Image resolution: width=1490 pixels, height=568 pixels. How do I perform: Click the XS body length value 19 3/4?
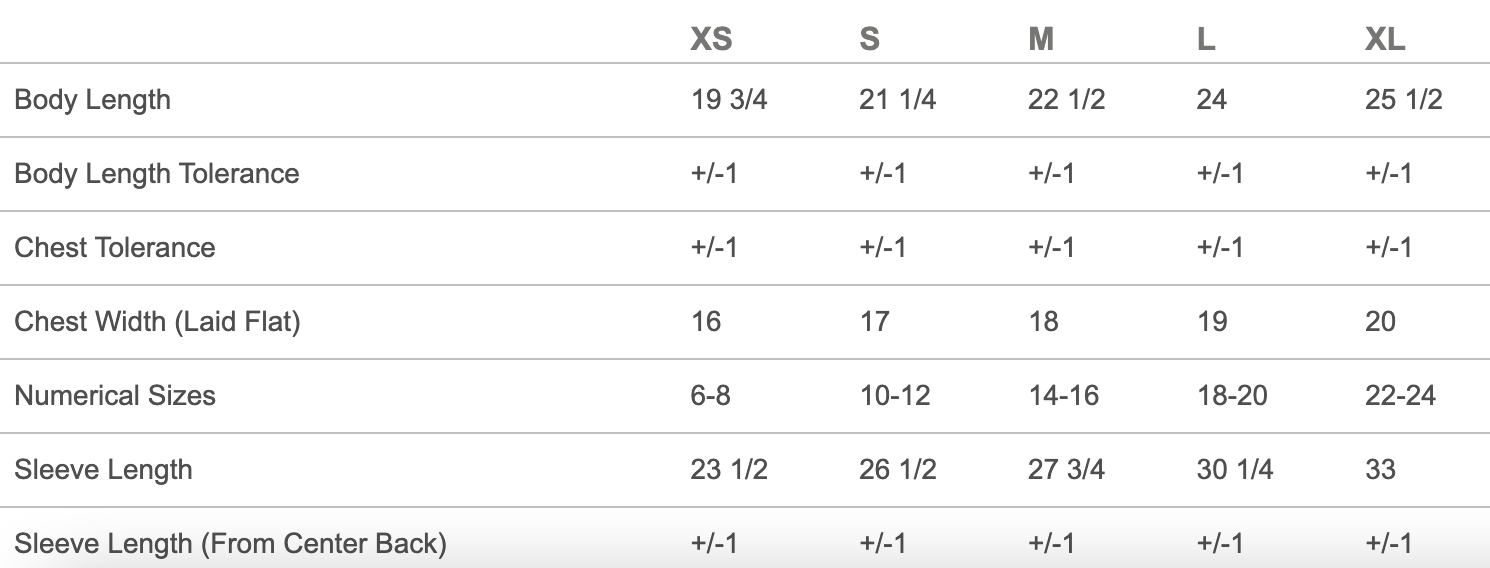point(729,100)
